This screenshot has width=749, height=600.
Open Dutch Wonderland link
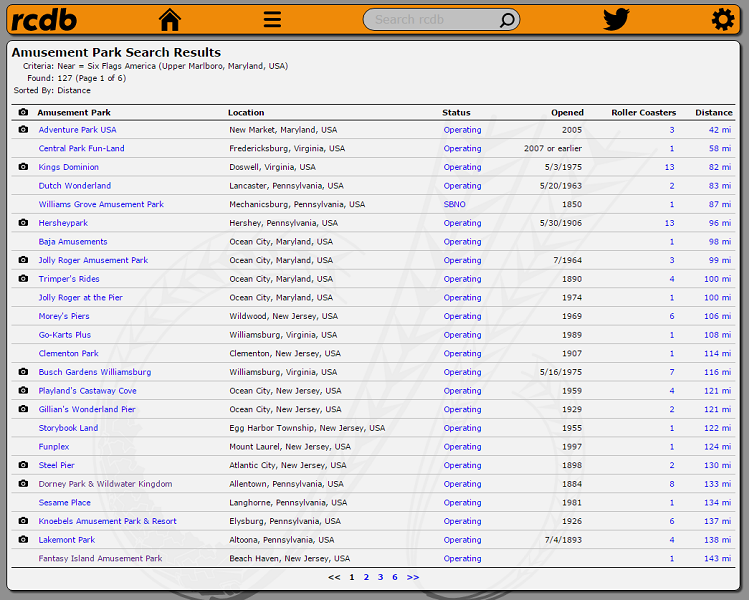[75, 186]
